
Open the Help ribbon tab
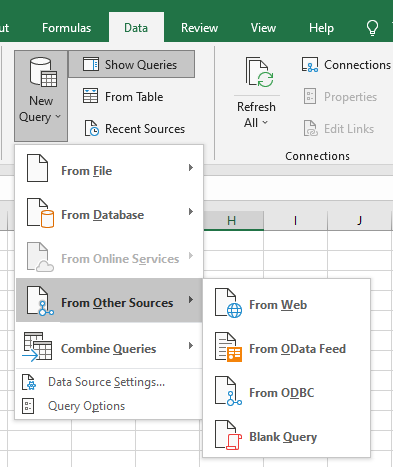point(321,28)
